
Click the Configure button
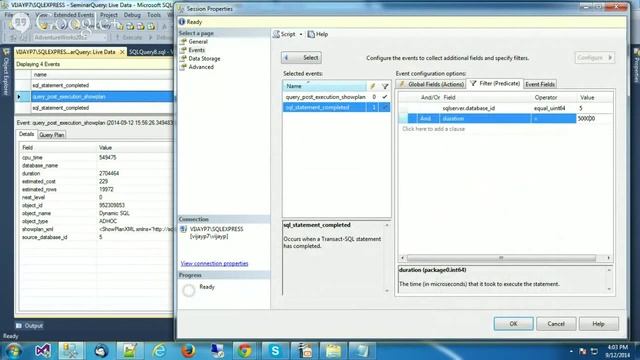coord(595,58)
